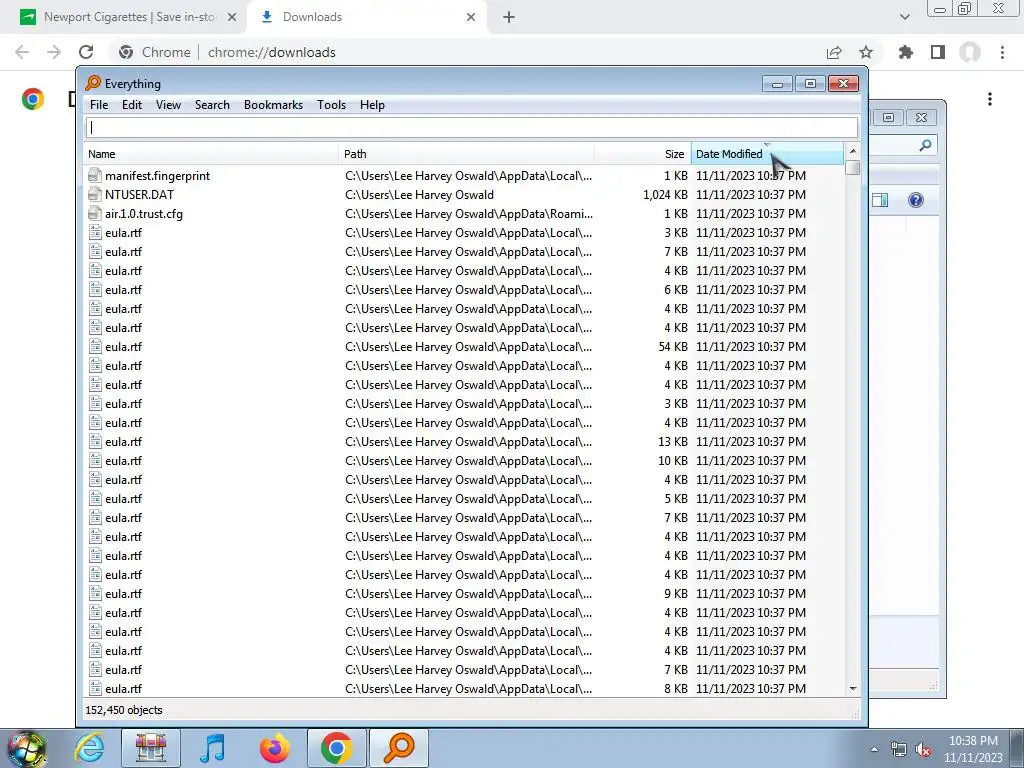The width and height of the screenshot is (1024, 768).
Task: Open the Search menu in Everything
Action: point(212,104)
